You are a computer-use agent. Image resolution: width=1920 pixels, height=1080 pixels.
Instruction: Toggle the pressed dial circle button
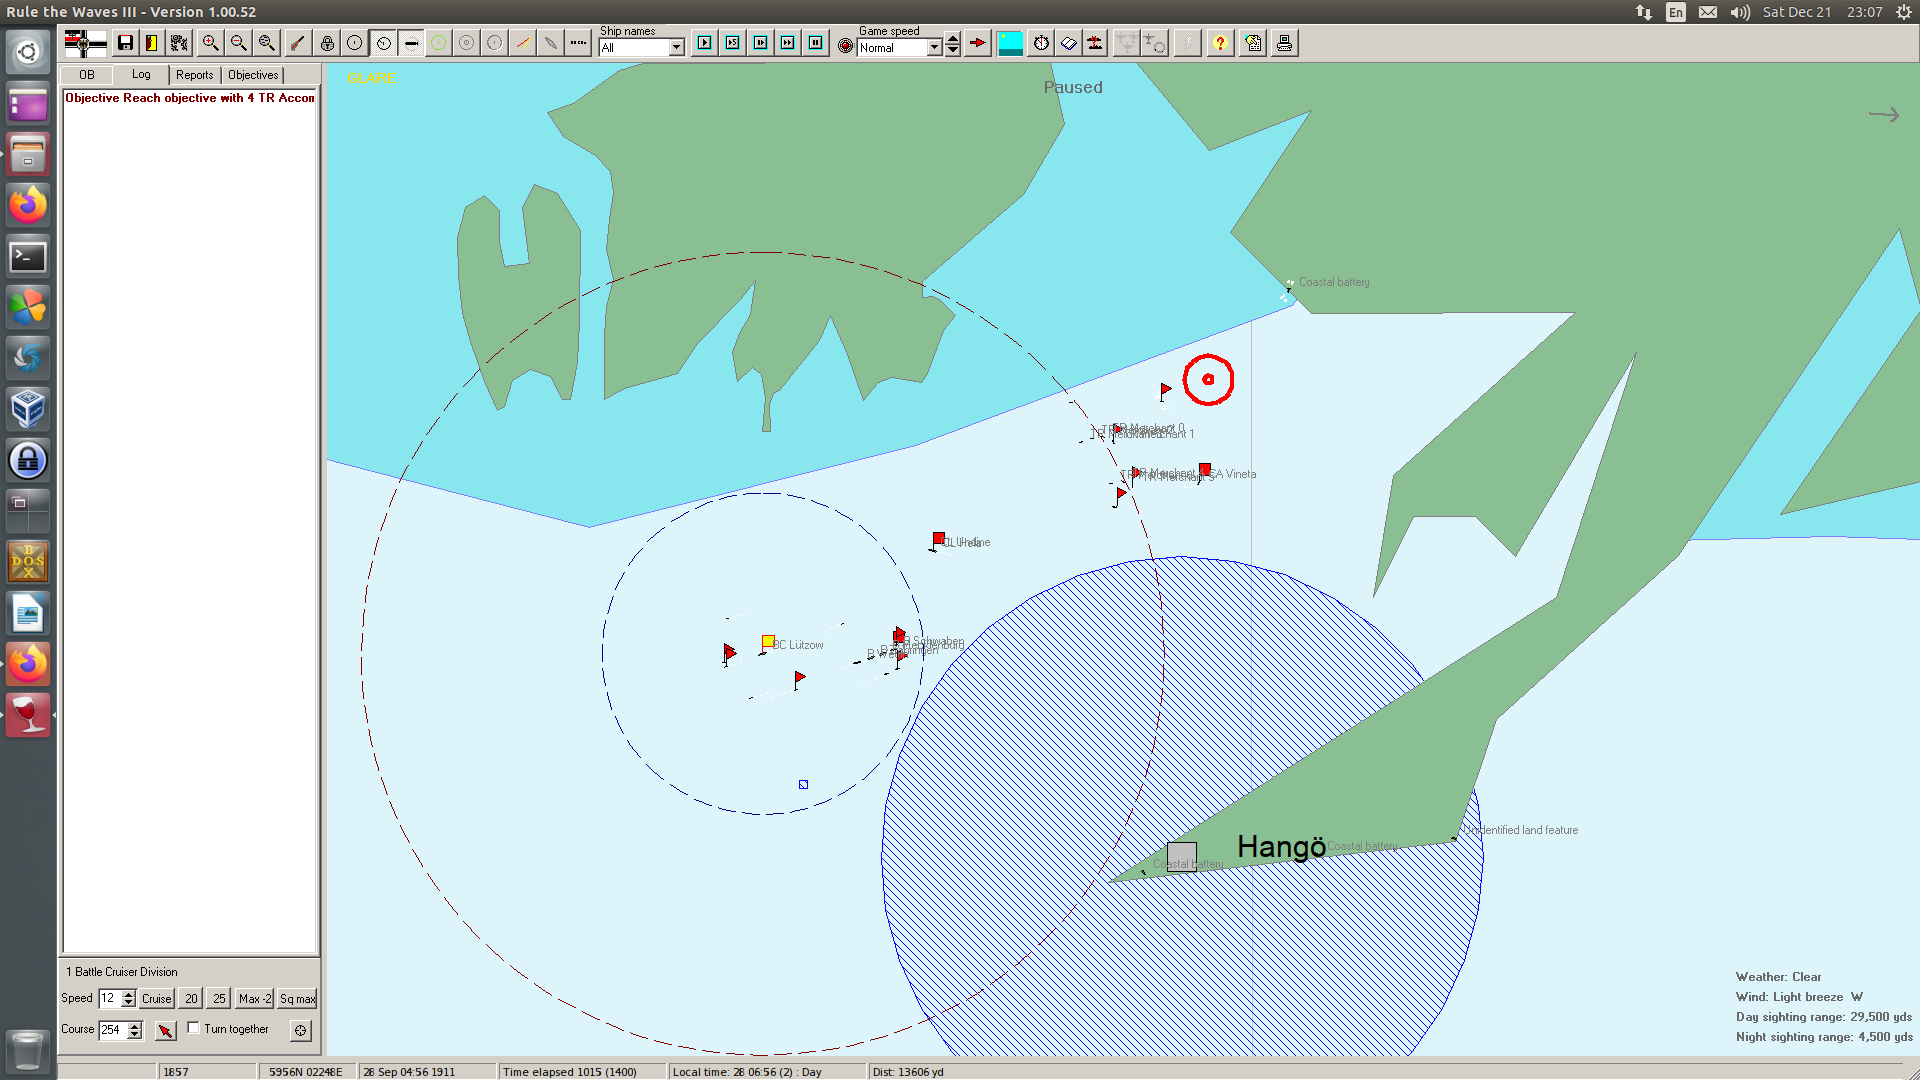[383, 43]
